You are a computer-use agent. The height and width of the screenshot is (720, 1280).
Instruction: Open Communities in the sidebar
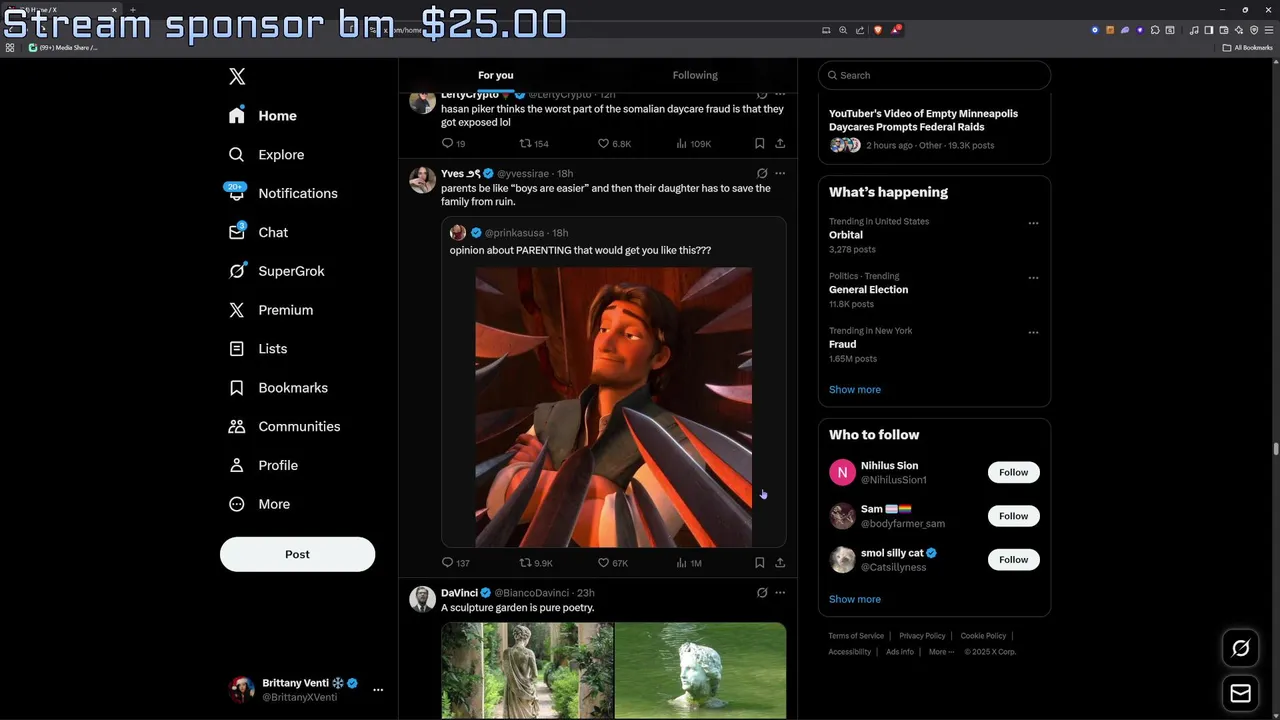(x=285, y=426)
